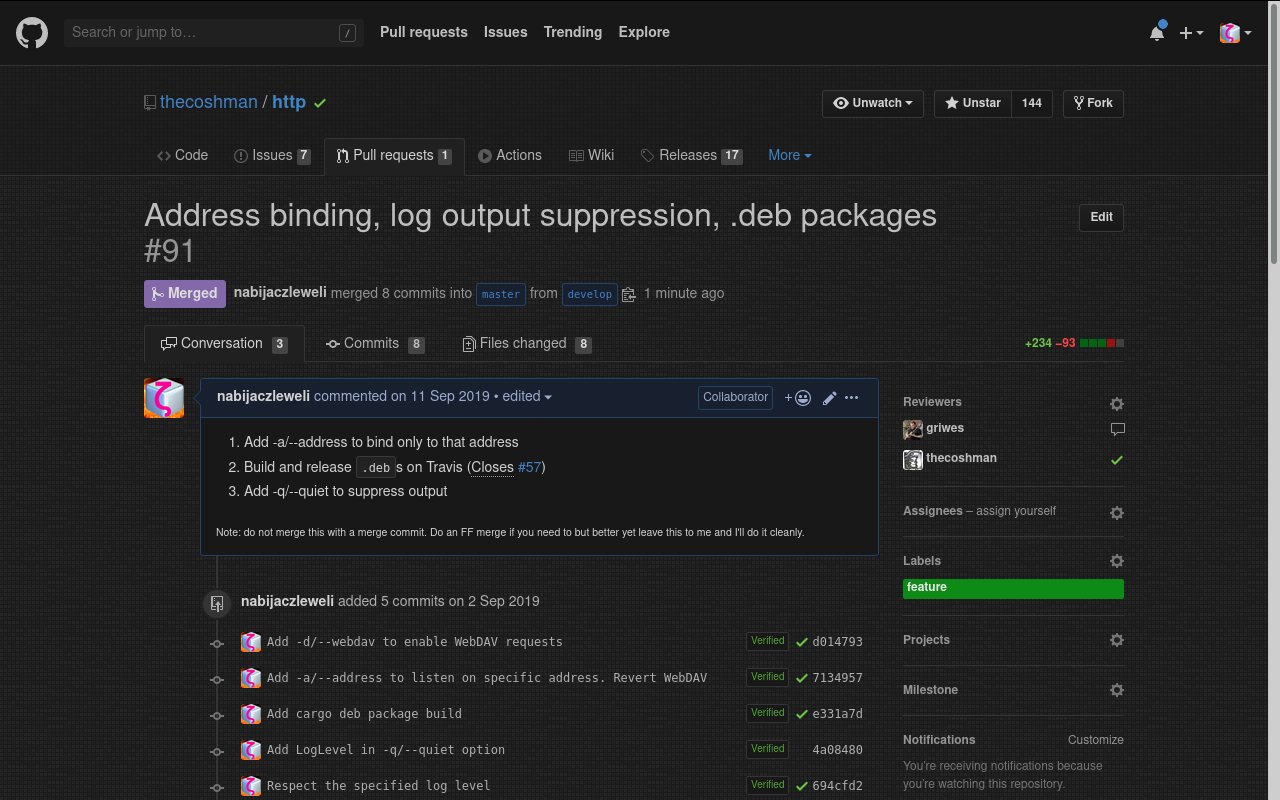Edit the comment with pencil icon
This screenshot has height=800, width=1280.
(829, 398)
